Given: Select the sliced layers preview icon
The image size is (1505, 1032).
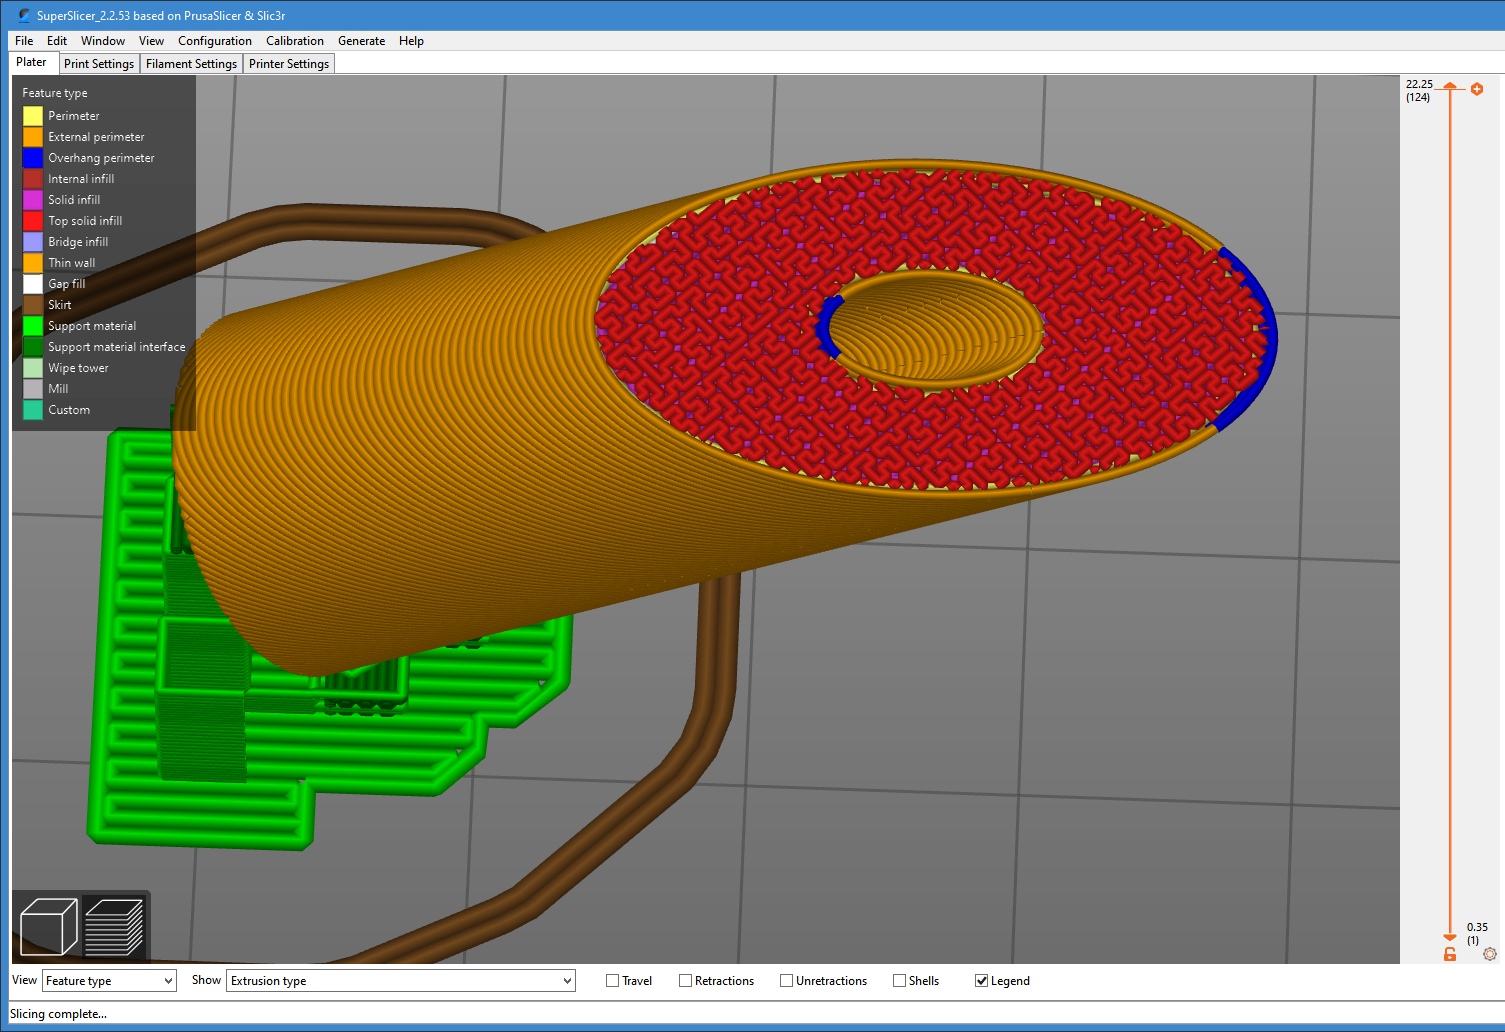Looking at the screenshot, I should pyautogui.click(x=113, y=926).
